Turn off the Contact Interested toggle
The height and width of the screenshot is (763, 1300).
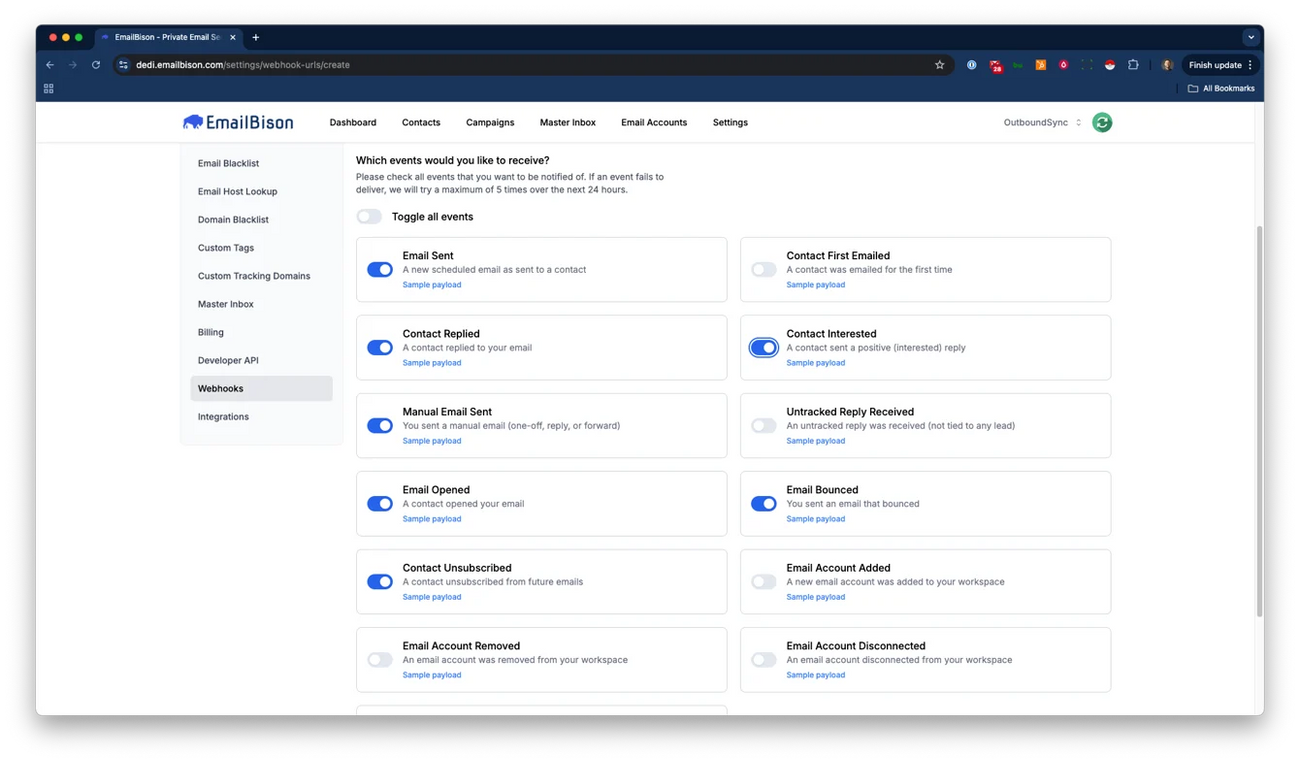click(763, 347)
